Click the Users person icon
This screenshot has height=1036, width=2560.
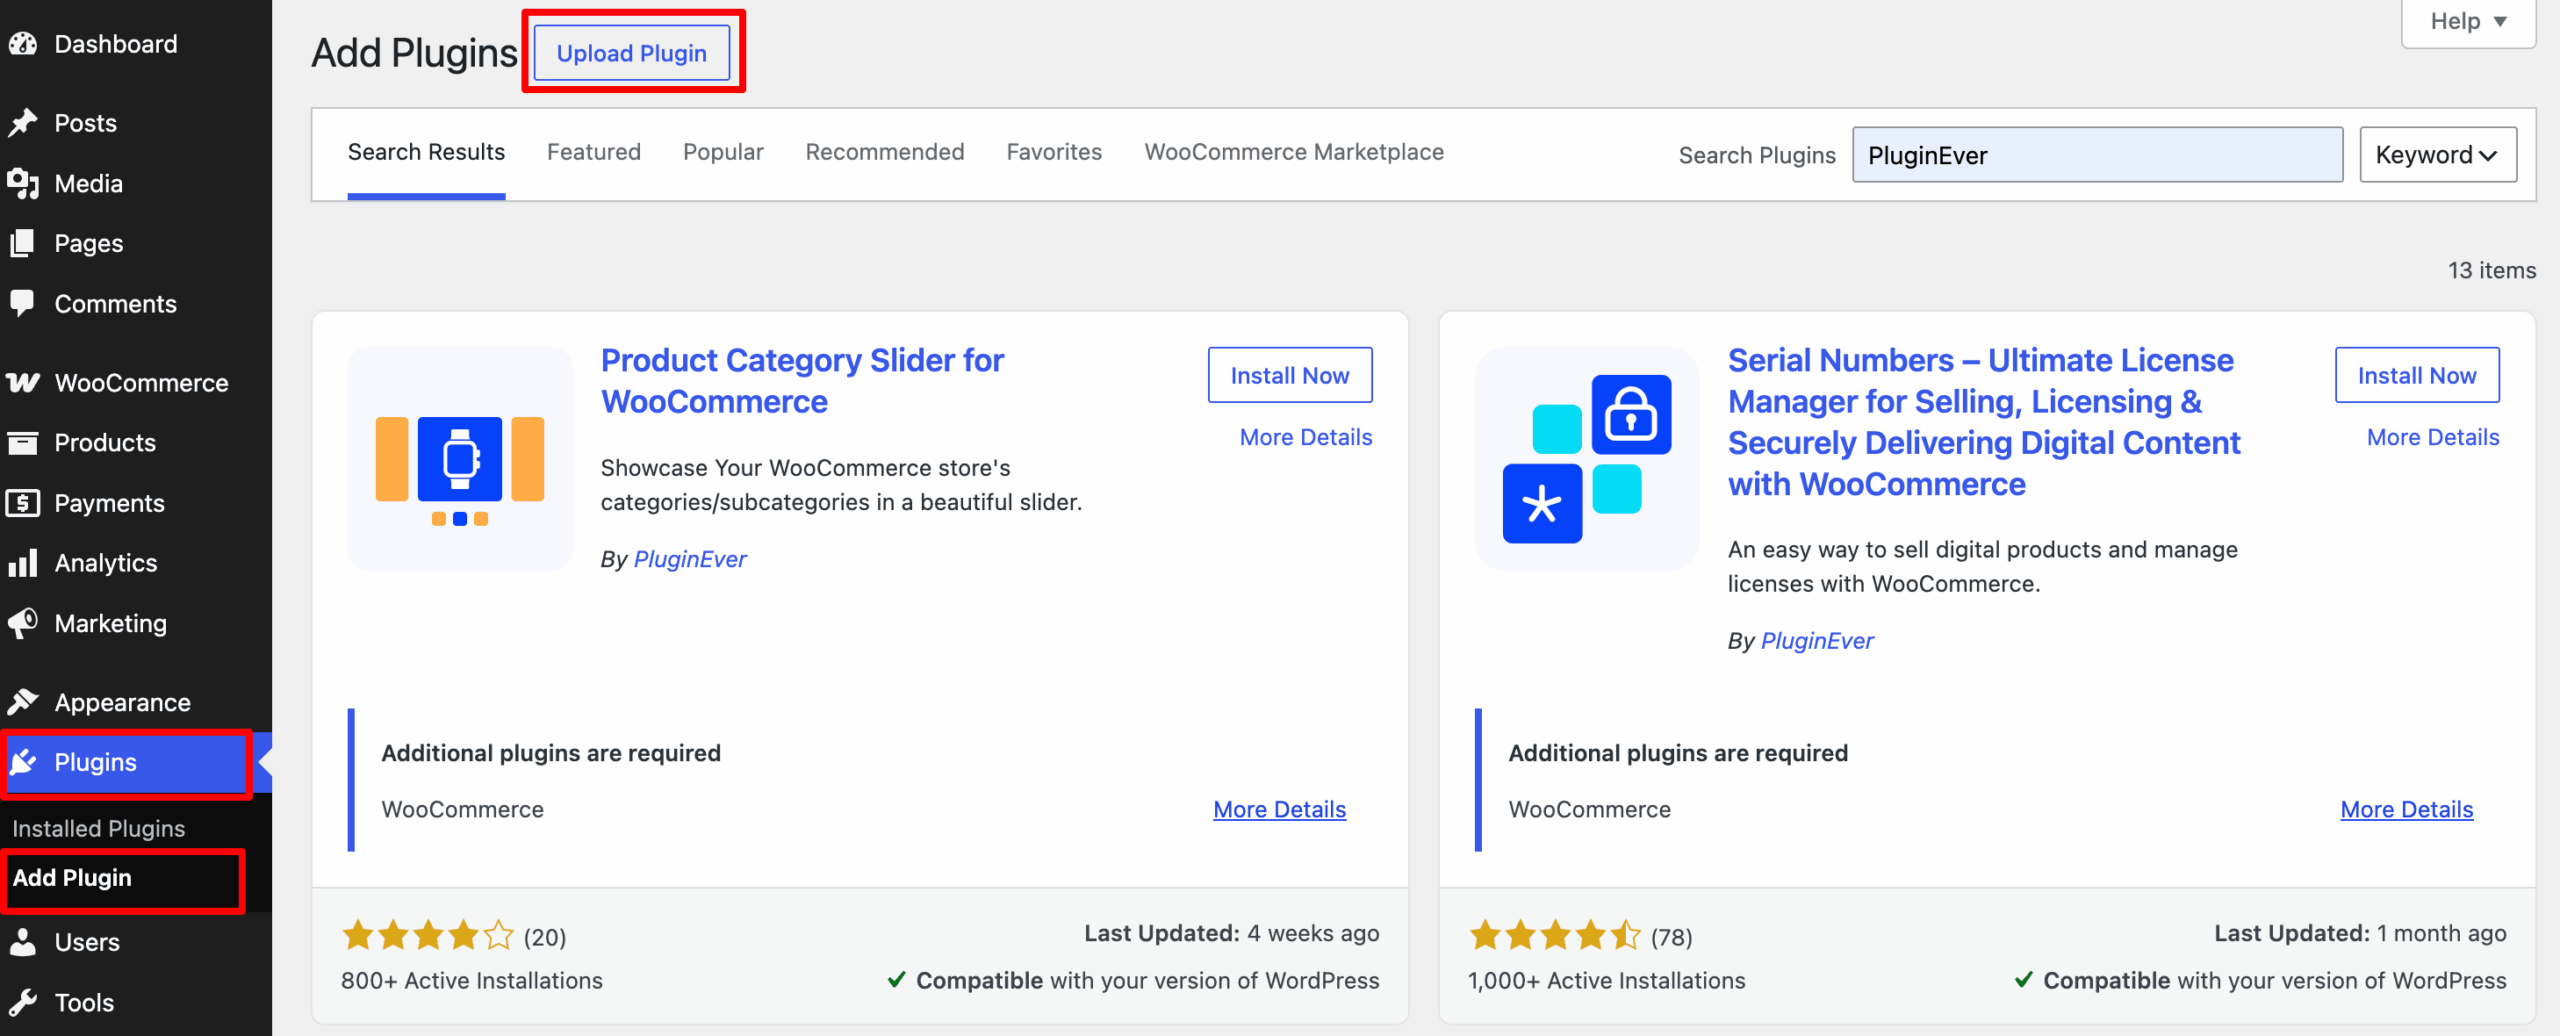tap(23, 942)
